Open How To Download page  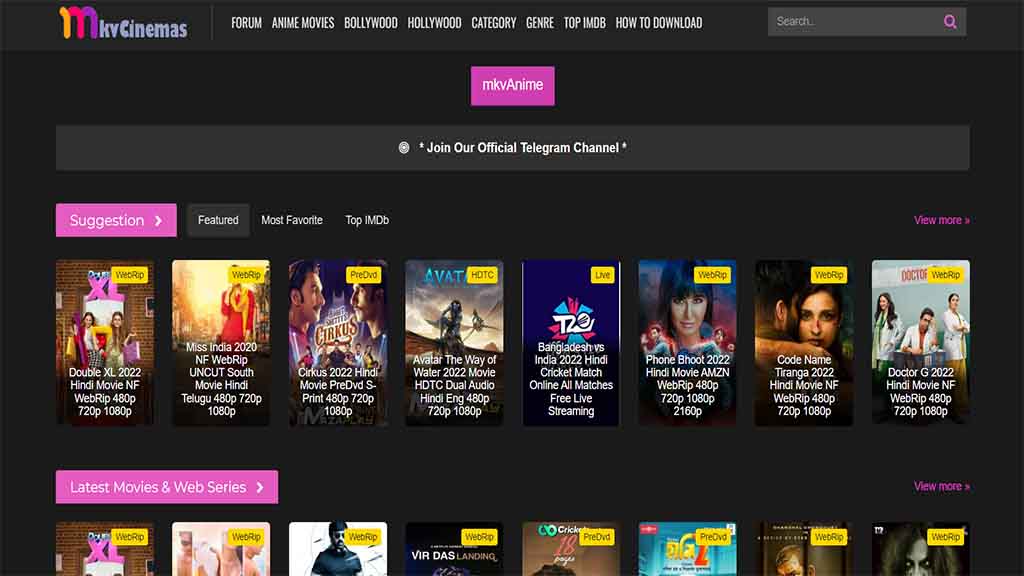pos(659,23)
